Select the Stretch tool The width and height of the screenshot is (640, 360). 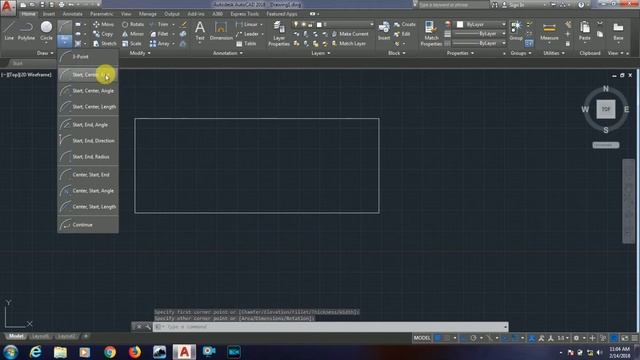pyautogui.click(x=104, y=43)
